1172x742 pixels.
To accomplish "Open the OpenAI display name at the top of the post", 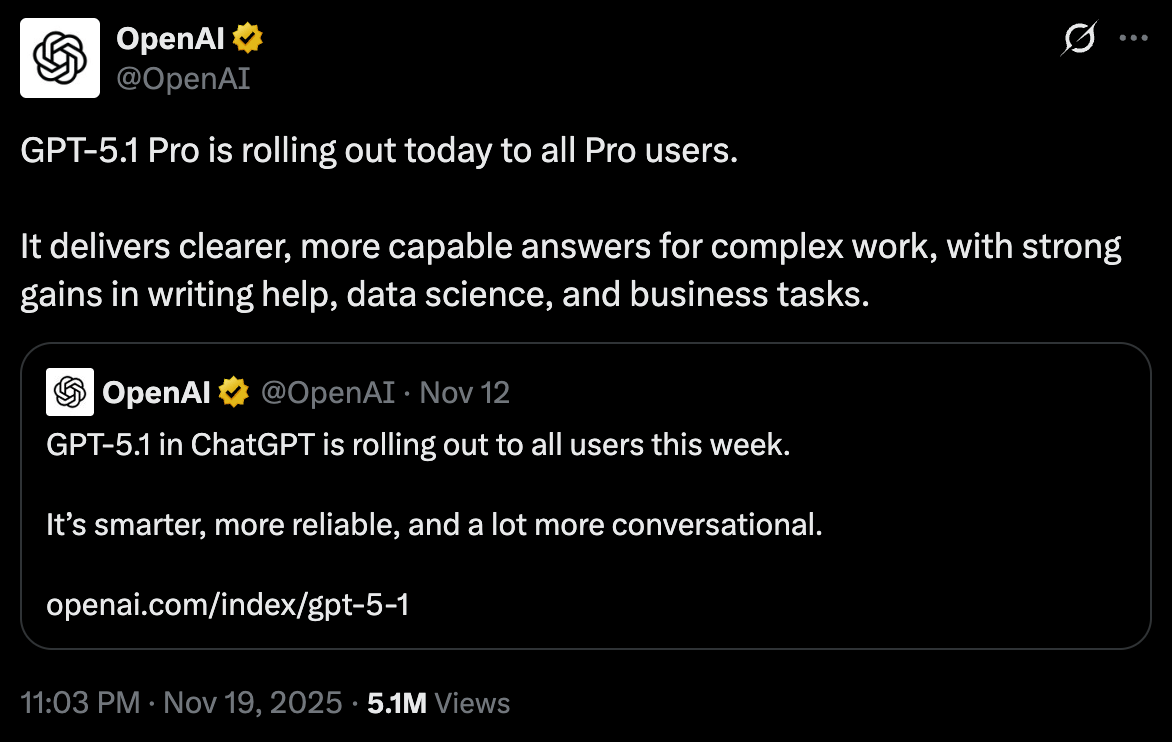I will coord(171,39).
